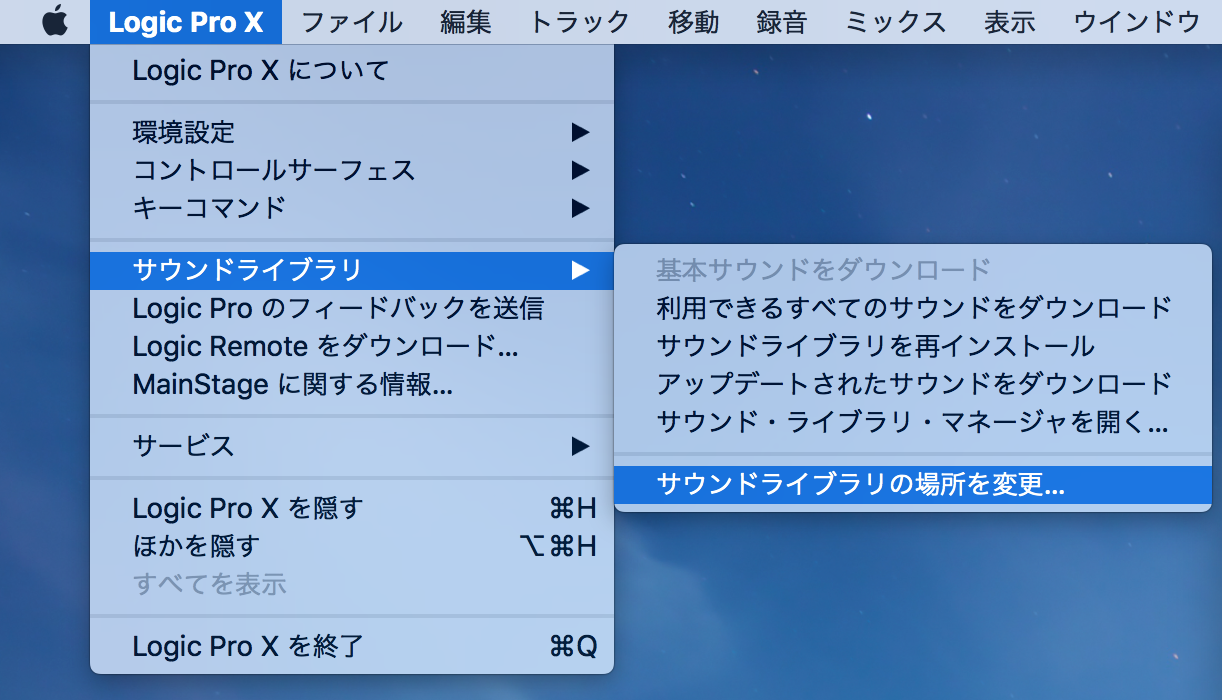Open the 録音 menu
The height and width of the screenshot is (700, 1222).
tap(781, 22)
